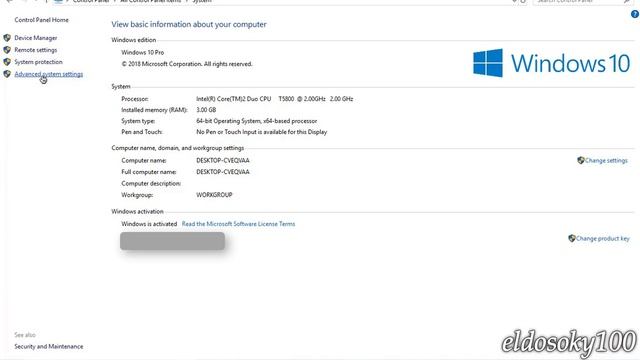Click the shield icon beside Remote settings

click(7, 50)
